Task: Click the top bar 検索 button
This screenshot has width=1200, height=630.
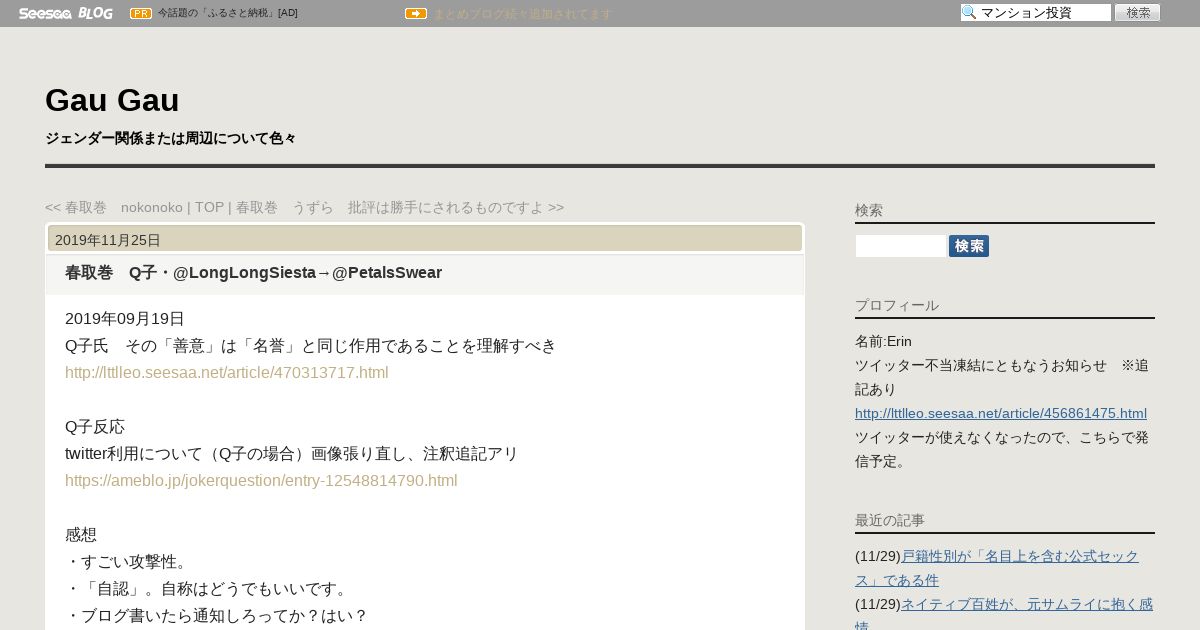Action: [x=1137, y=12]
